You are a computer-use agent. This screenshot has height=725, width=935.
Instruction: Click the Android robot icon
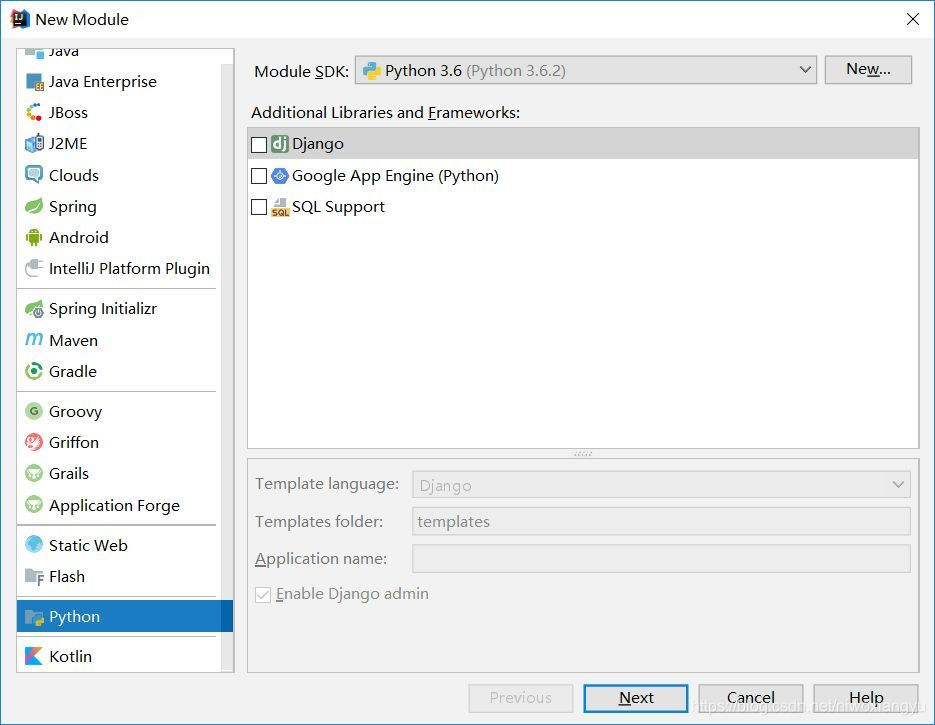[x=34, y=237]
